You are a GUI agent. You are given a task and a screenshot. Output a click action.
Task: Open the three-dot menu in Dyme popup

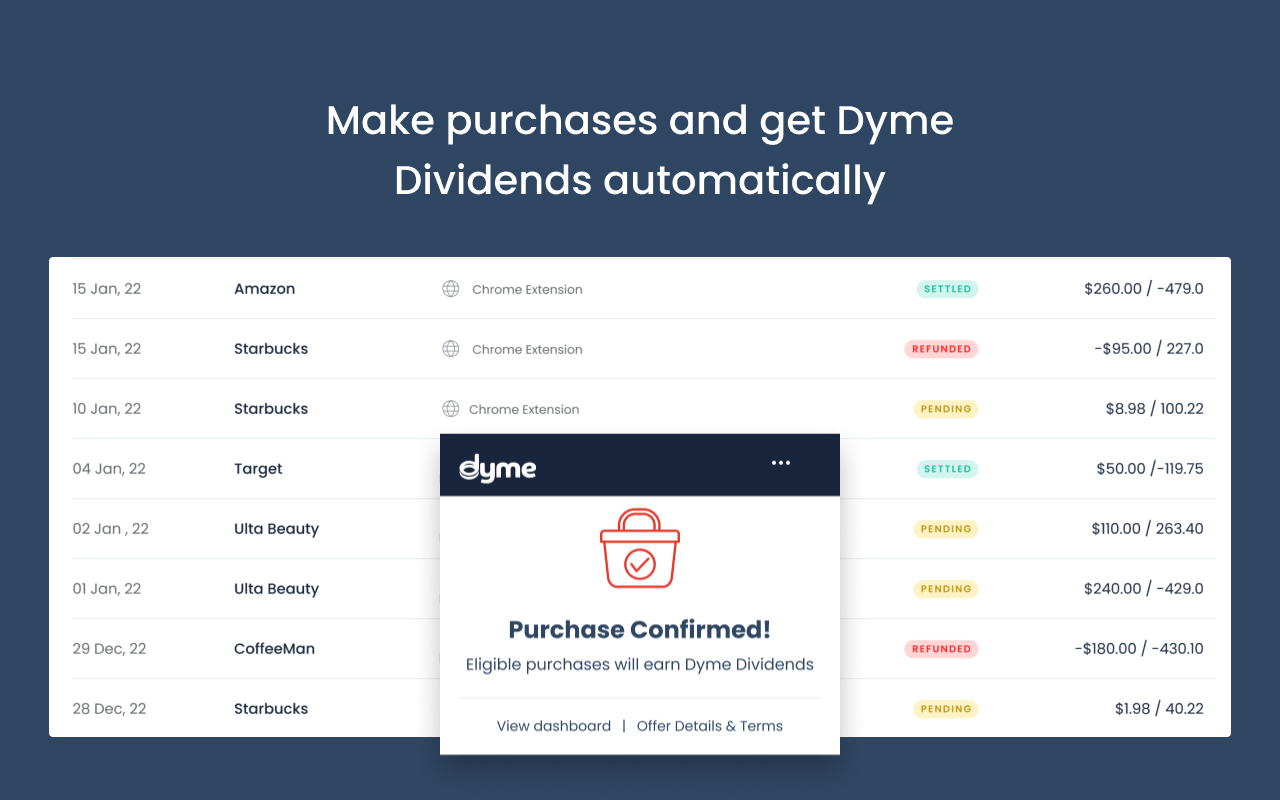click(781, 463)
